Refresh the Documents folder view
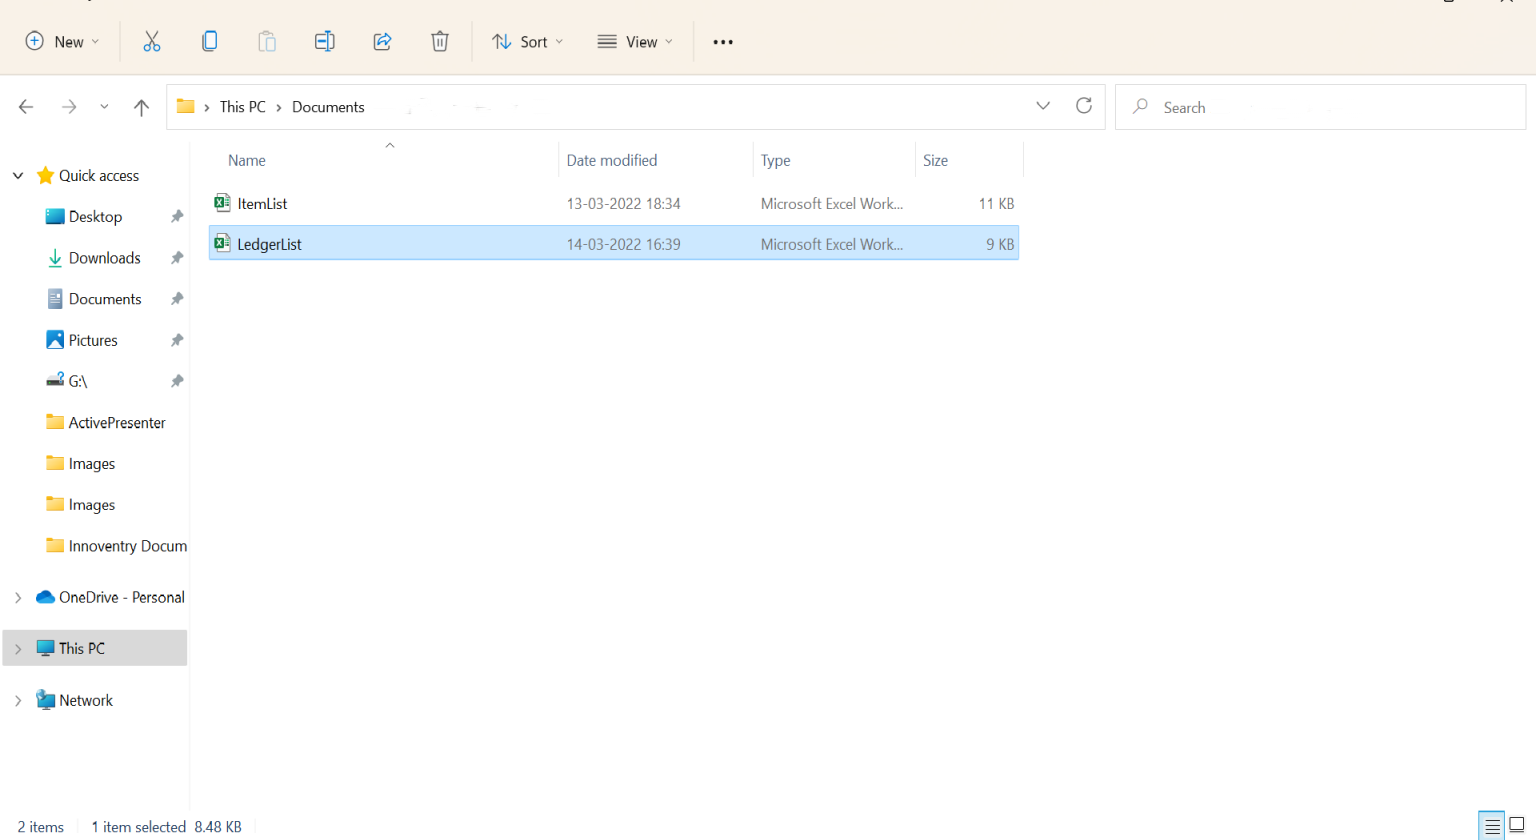 [1084, 106]
